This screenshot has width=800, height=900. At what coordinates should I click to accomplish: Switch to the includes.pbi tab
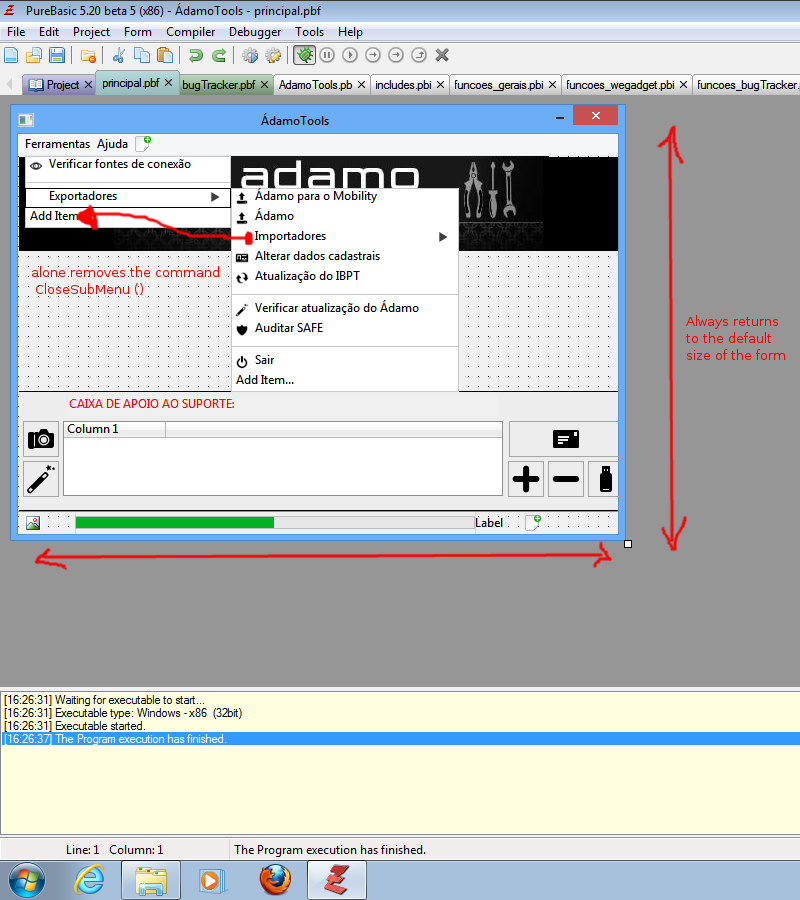(x=410, y=84)
